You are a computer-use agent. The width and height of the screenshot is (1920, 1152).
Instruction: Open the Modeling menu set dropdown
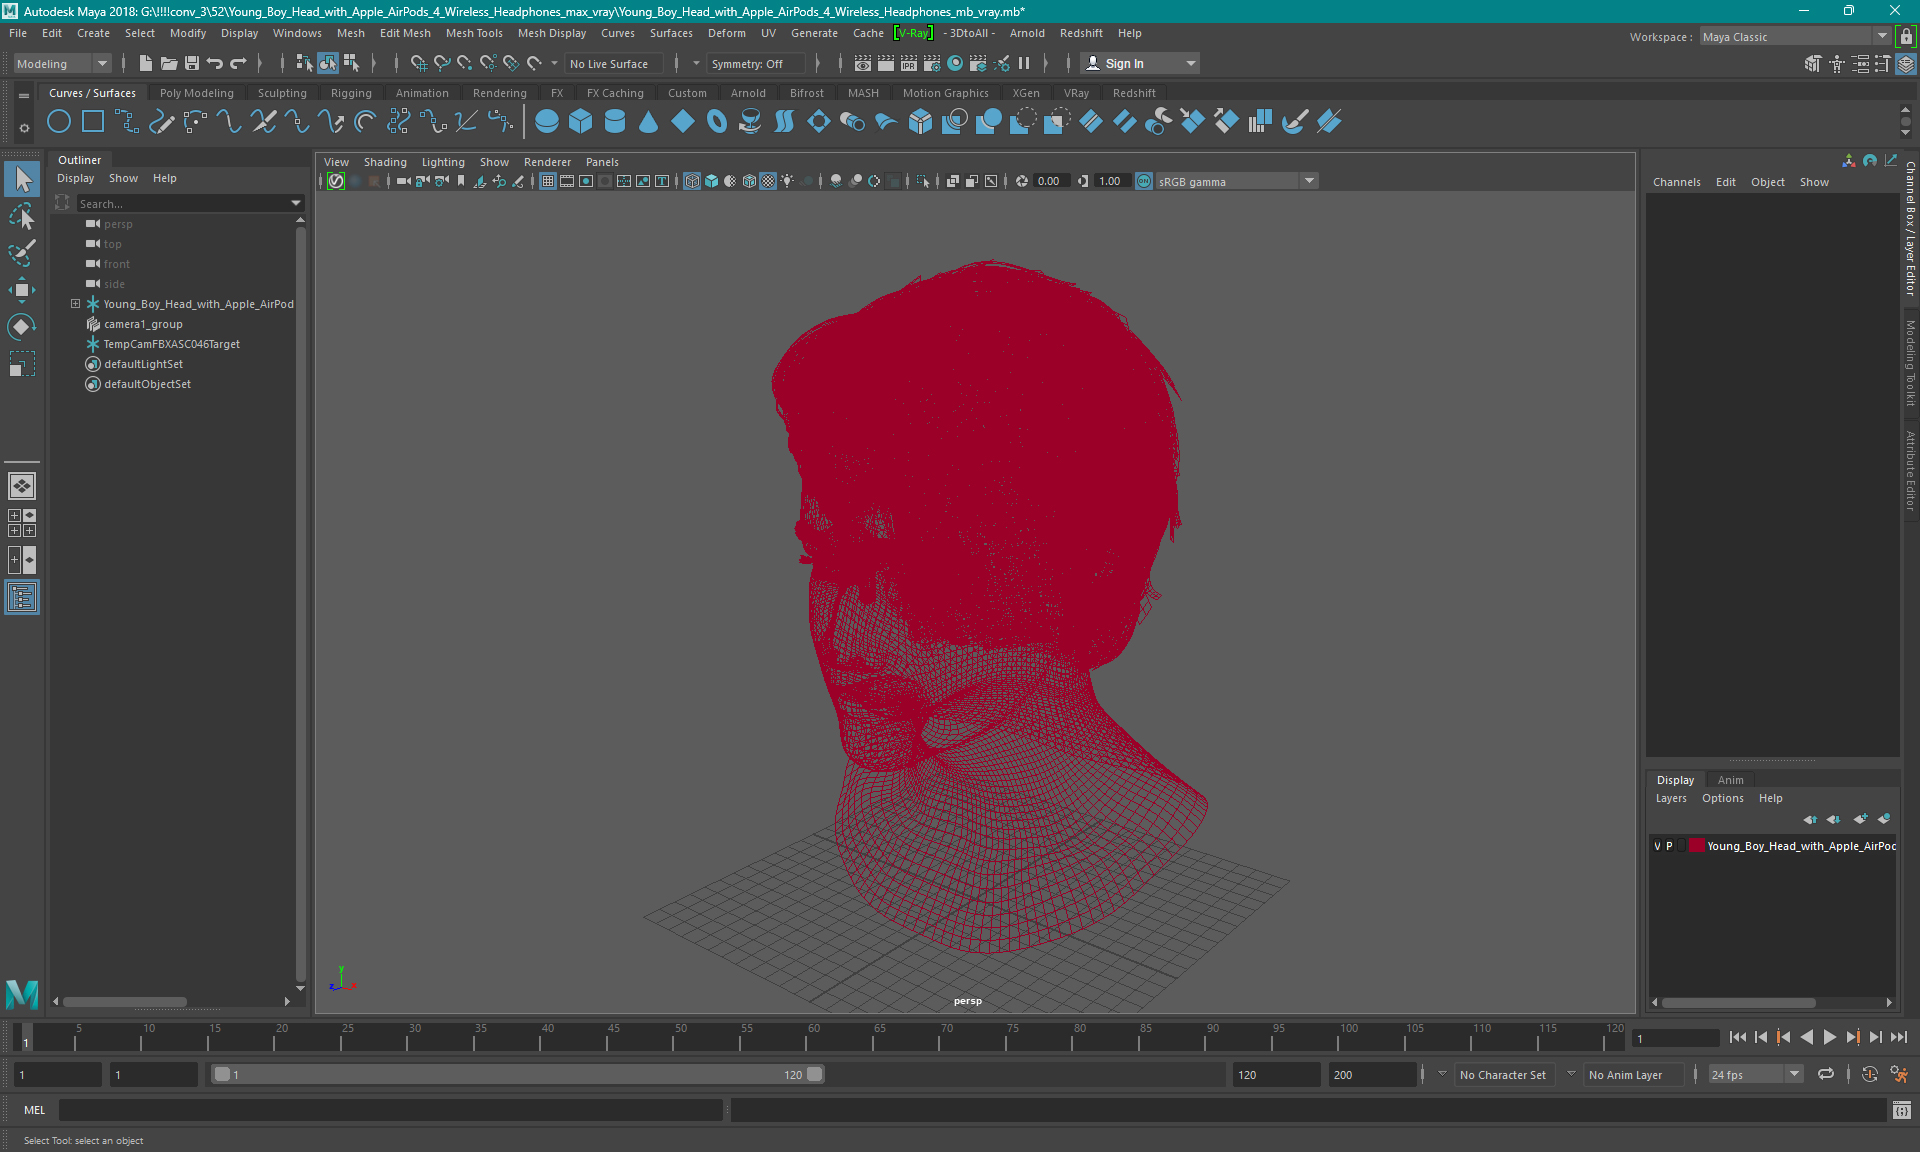click(62, 64)
